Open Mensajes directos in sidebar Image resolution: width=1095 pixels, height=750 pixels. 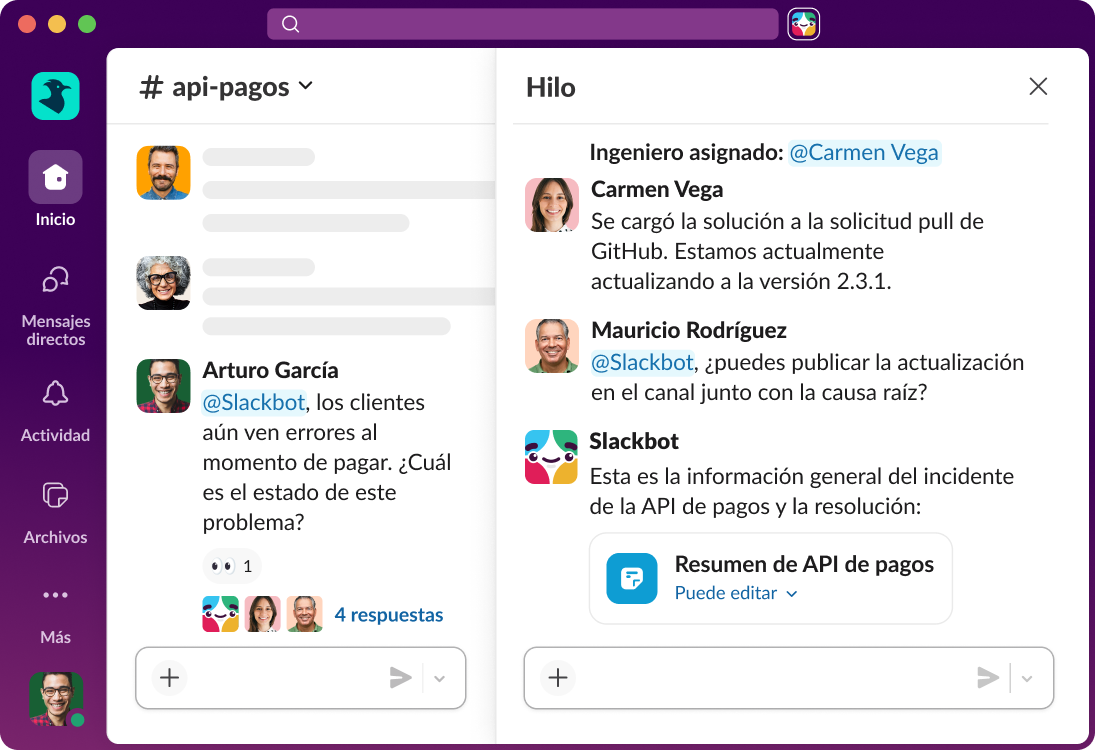point(55,306)
